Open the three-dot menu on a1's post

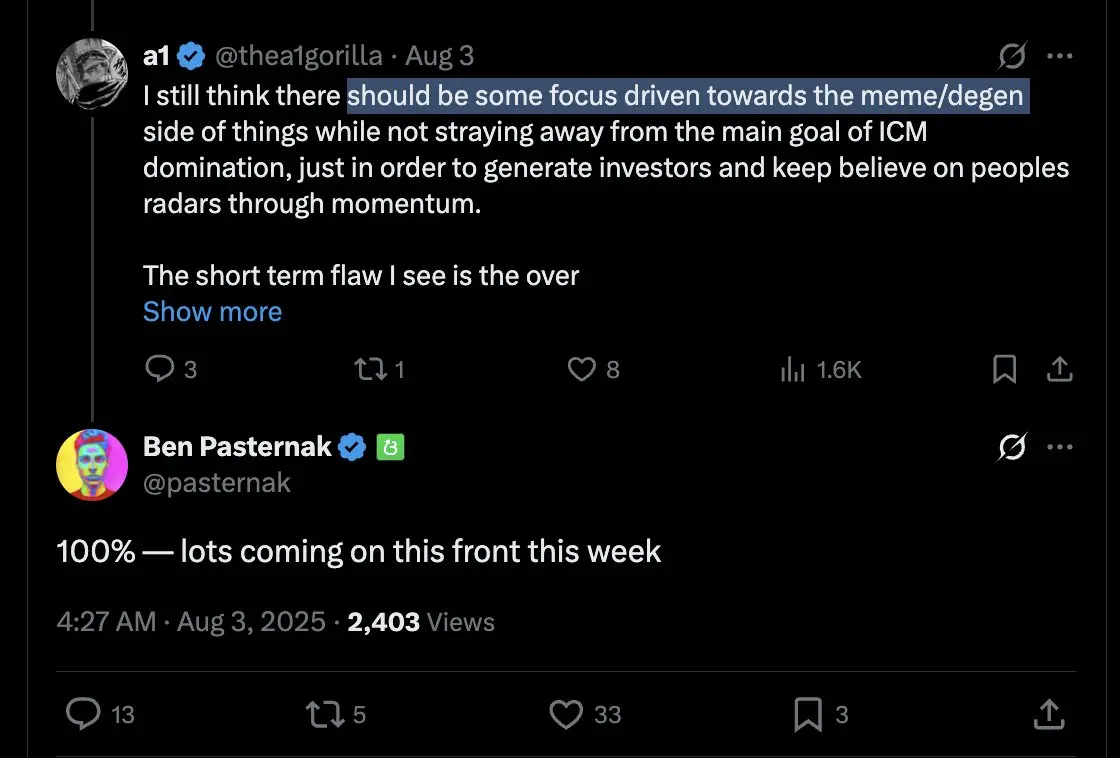tap(1059, 56)
